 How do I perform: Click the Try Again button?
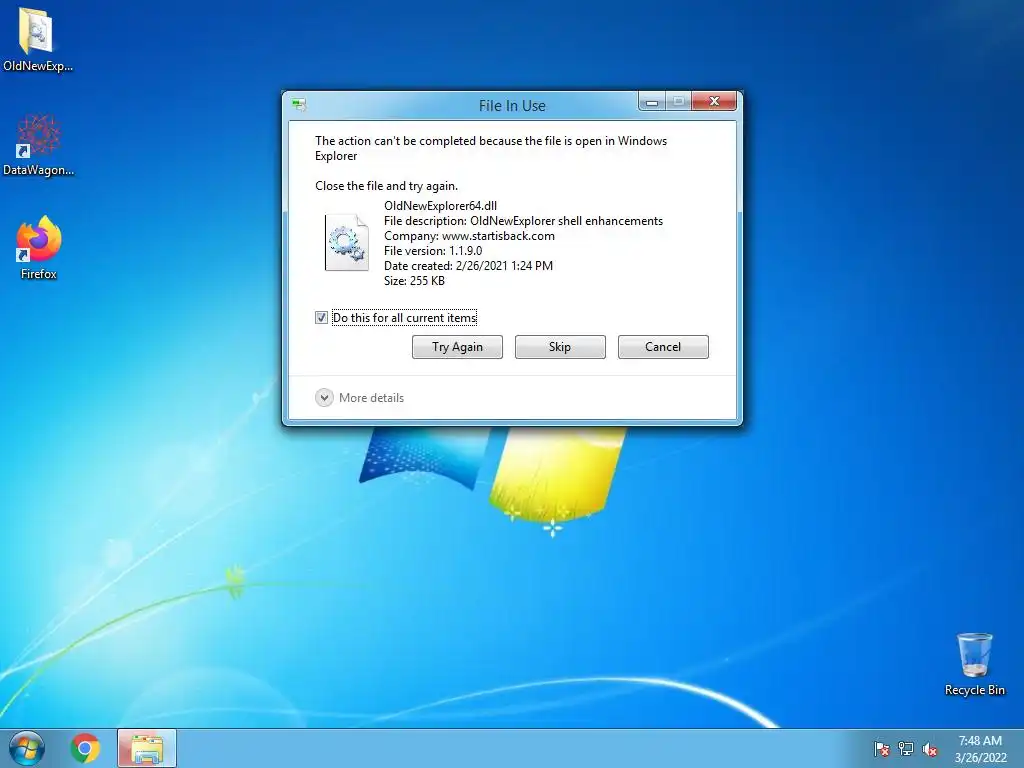tap(457, 347)
